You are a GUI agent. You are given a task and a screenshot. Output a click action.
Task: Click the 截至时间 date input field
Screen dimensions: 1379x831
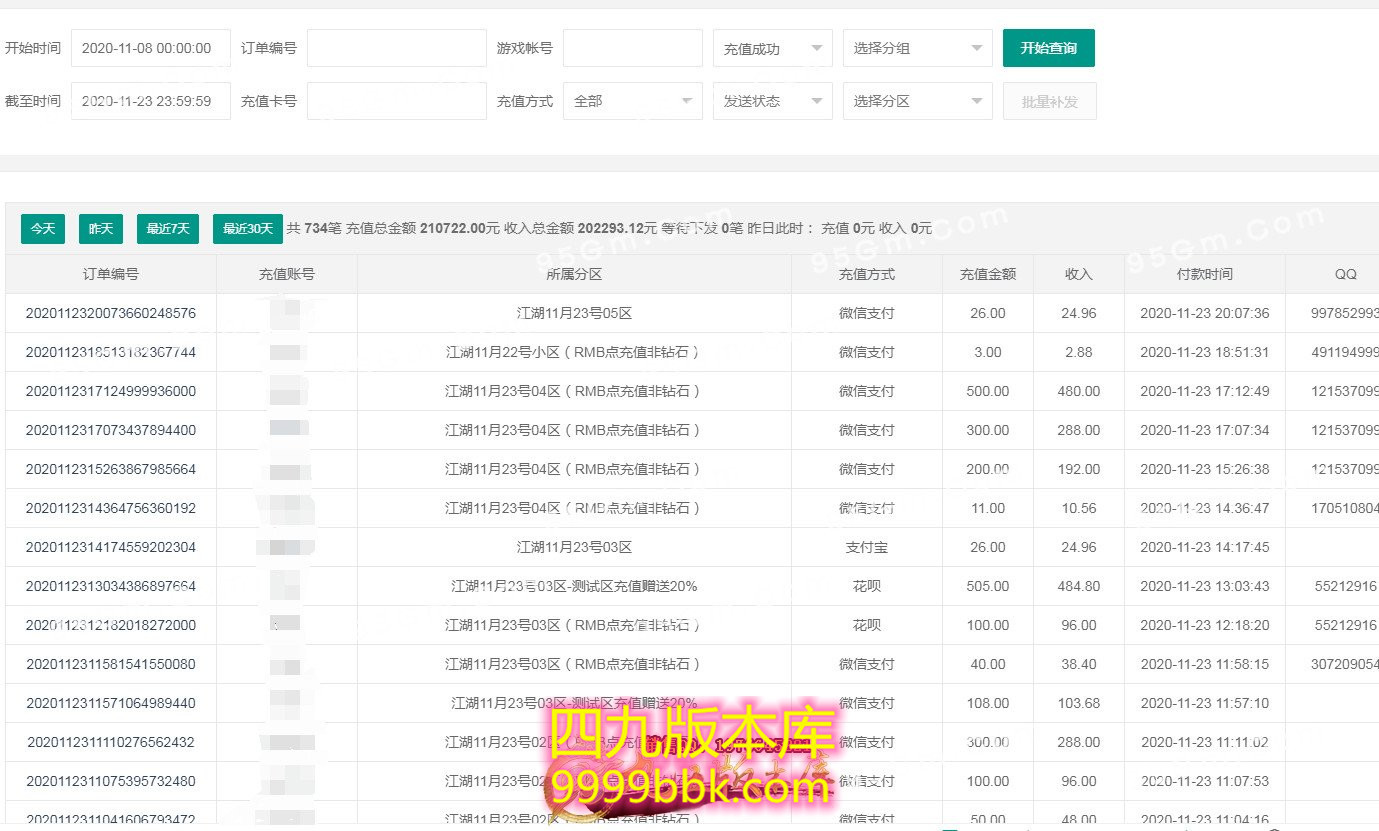pyautogui.click(x=150, y=101)
